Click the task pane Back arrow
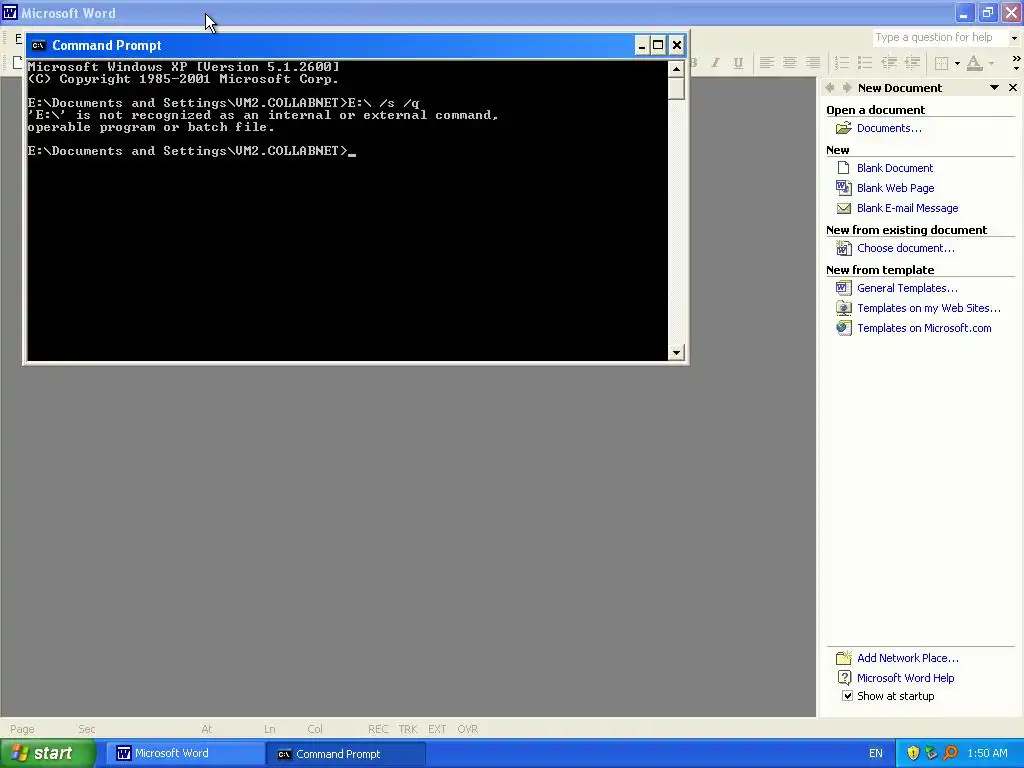The width and height of the screenshot is (1024, 768). (830, 88)
